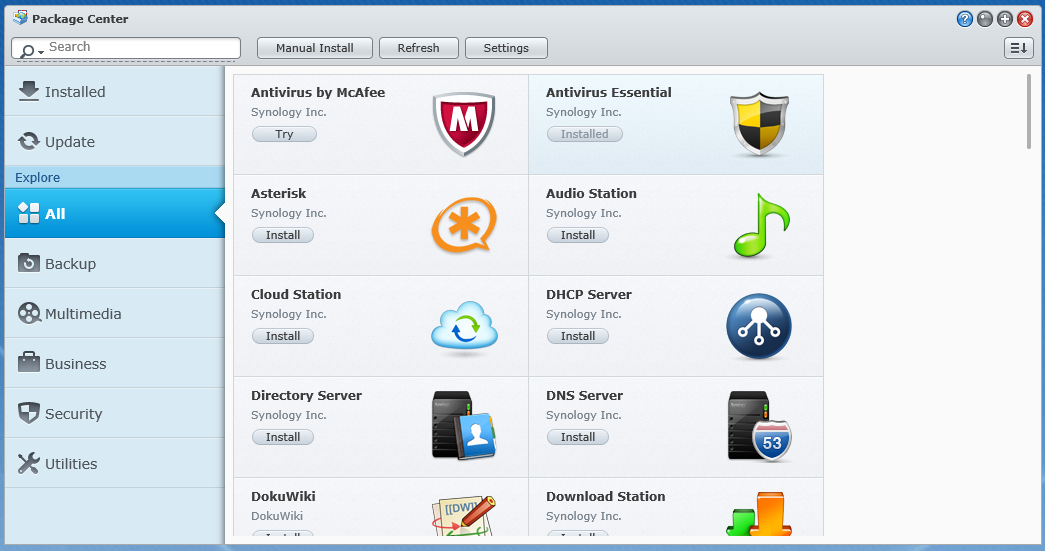Click the Security shield icon
Viewport: 1045px width, 551px height.
click(29, 413)
